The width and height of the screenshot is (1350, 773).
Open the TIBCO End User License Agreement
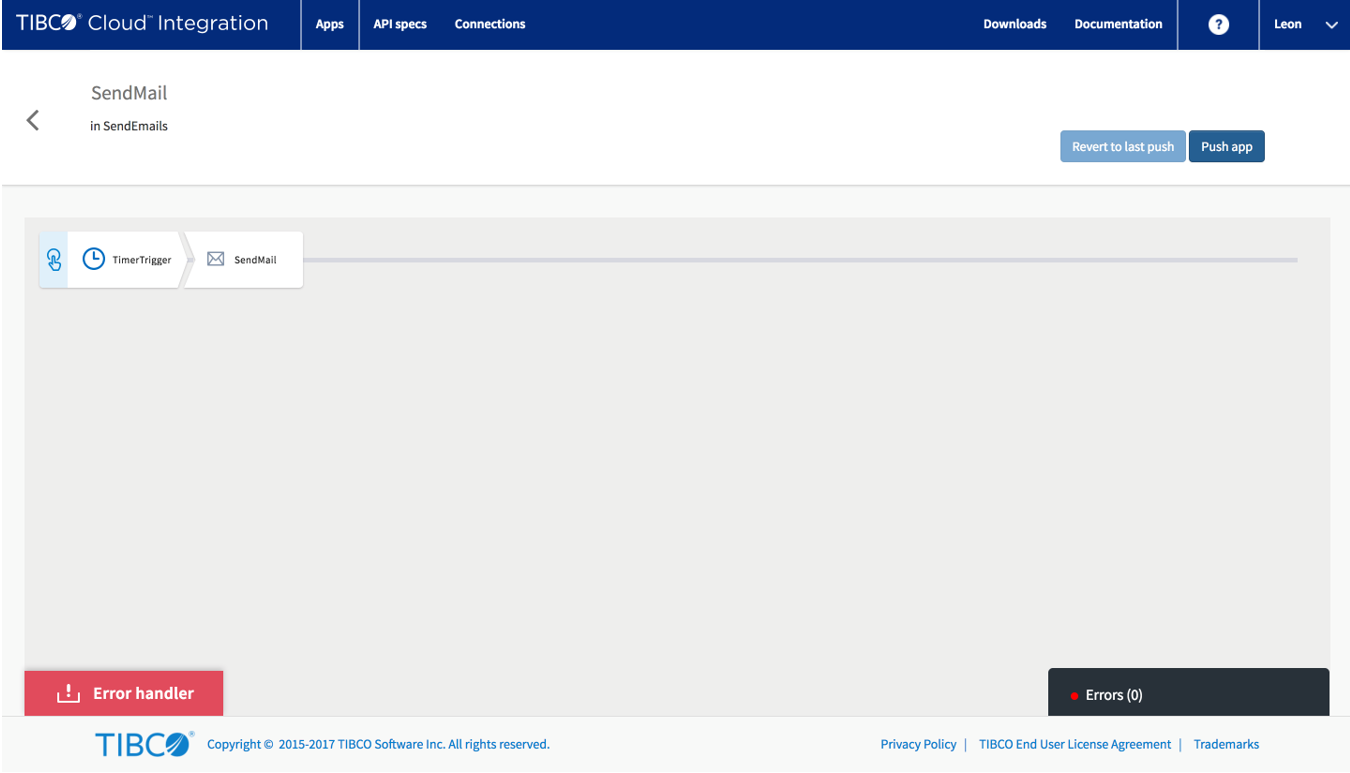(1075, 744)
